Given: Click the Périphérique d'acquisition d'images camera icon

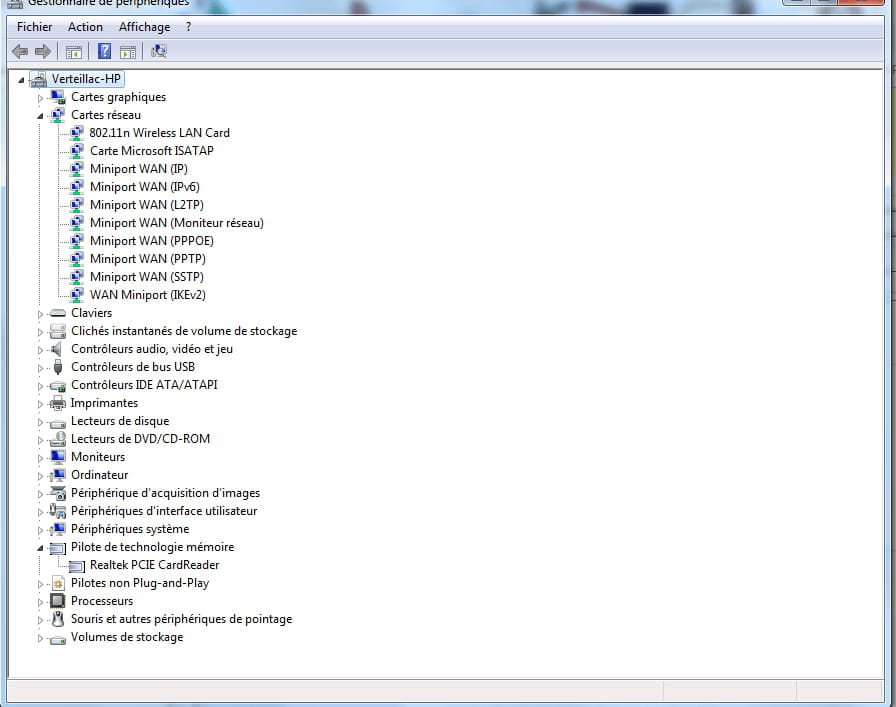Looking at the screenshot, I should (x=58, y=493).
